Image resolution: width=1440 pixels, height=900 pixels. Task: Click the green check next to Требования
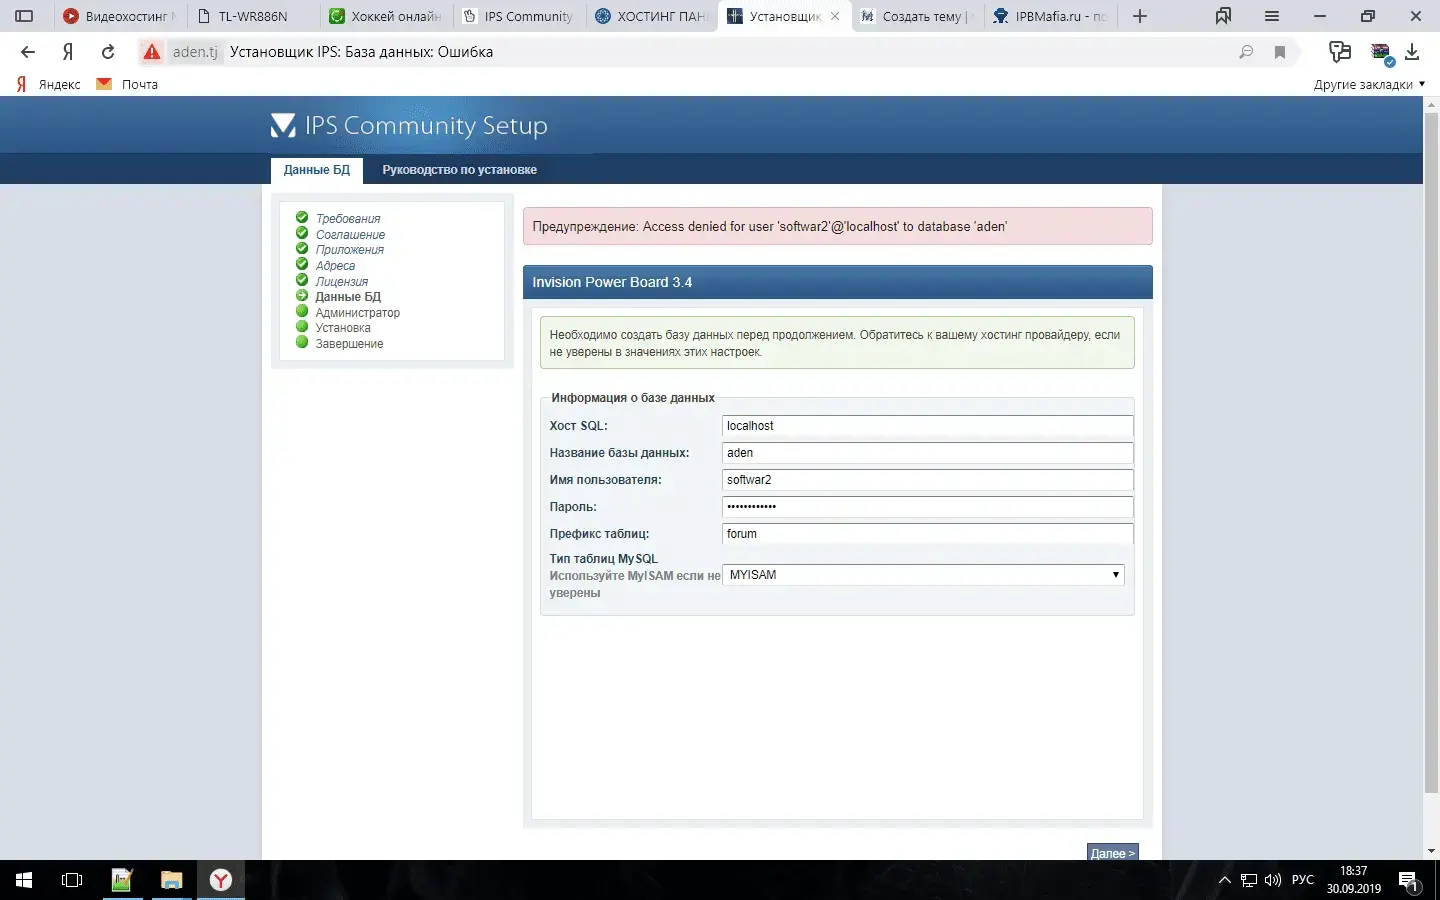coord(302,217)
